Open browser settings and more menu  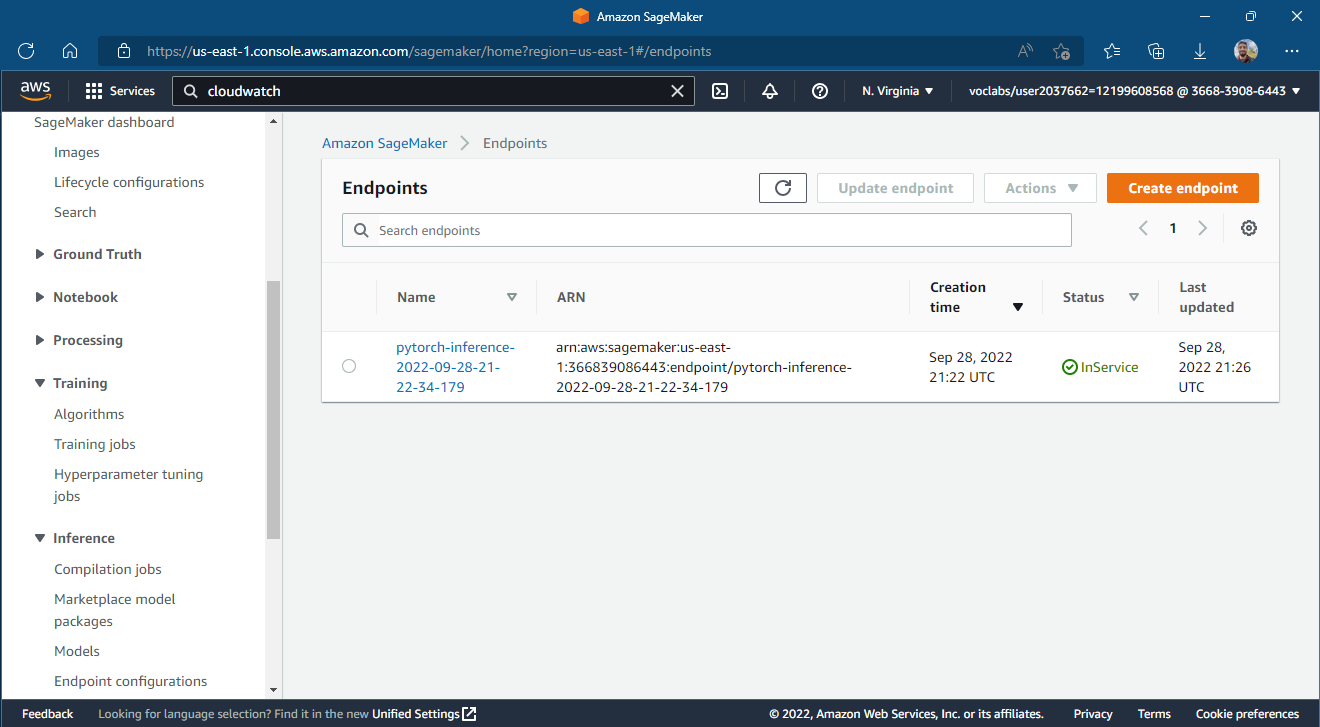pyautogui.click(x=1292, y=50)
